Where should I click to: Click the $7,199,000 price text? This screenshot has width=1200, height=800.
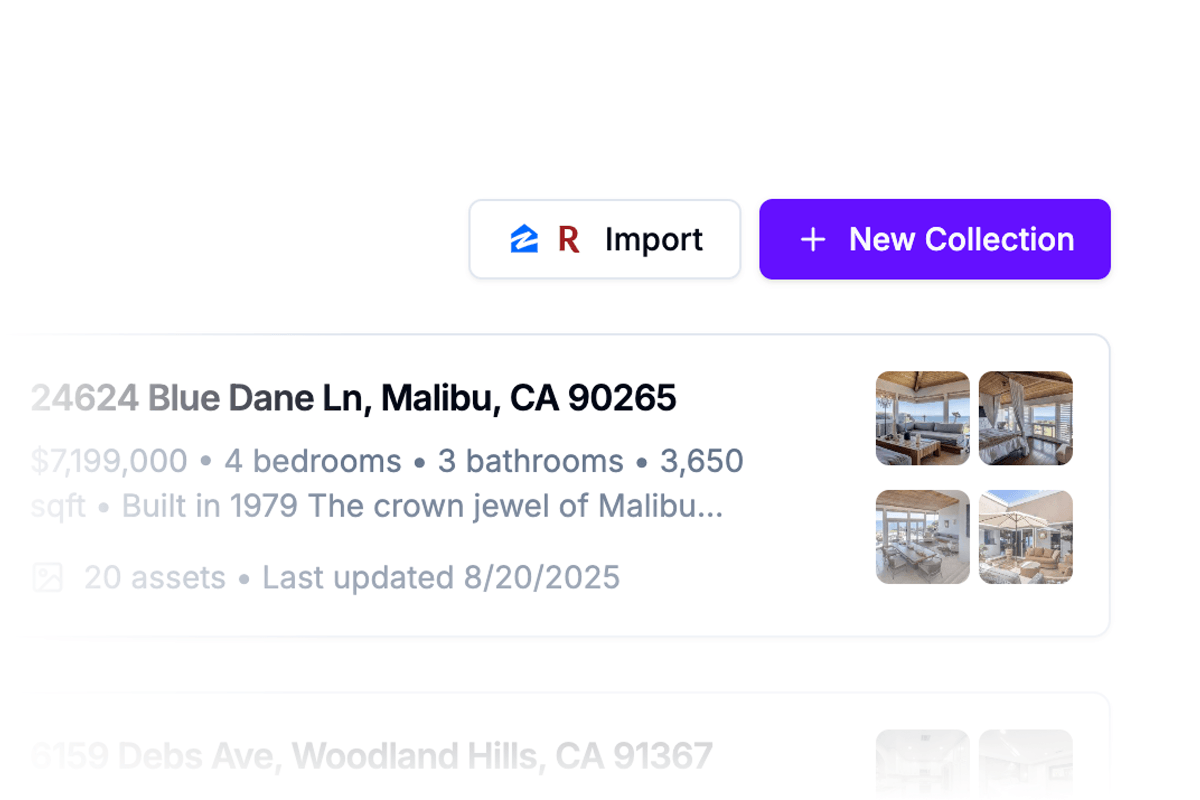[x=109, y=461]
